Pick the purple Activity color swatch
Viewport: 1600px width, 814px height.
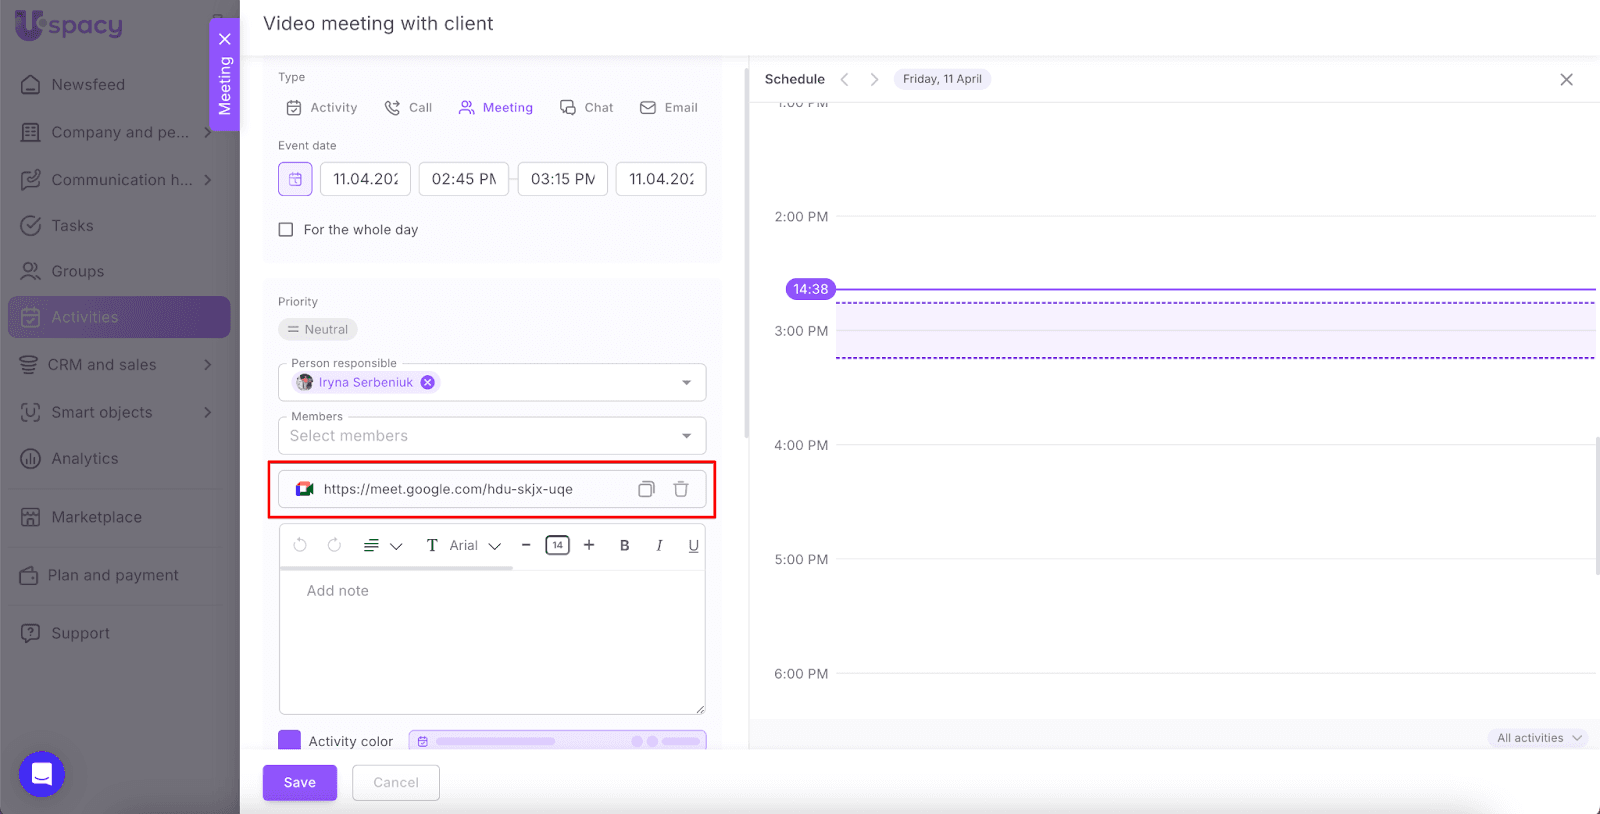pos(289,741)
